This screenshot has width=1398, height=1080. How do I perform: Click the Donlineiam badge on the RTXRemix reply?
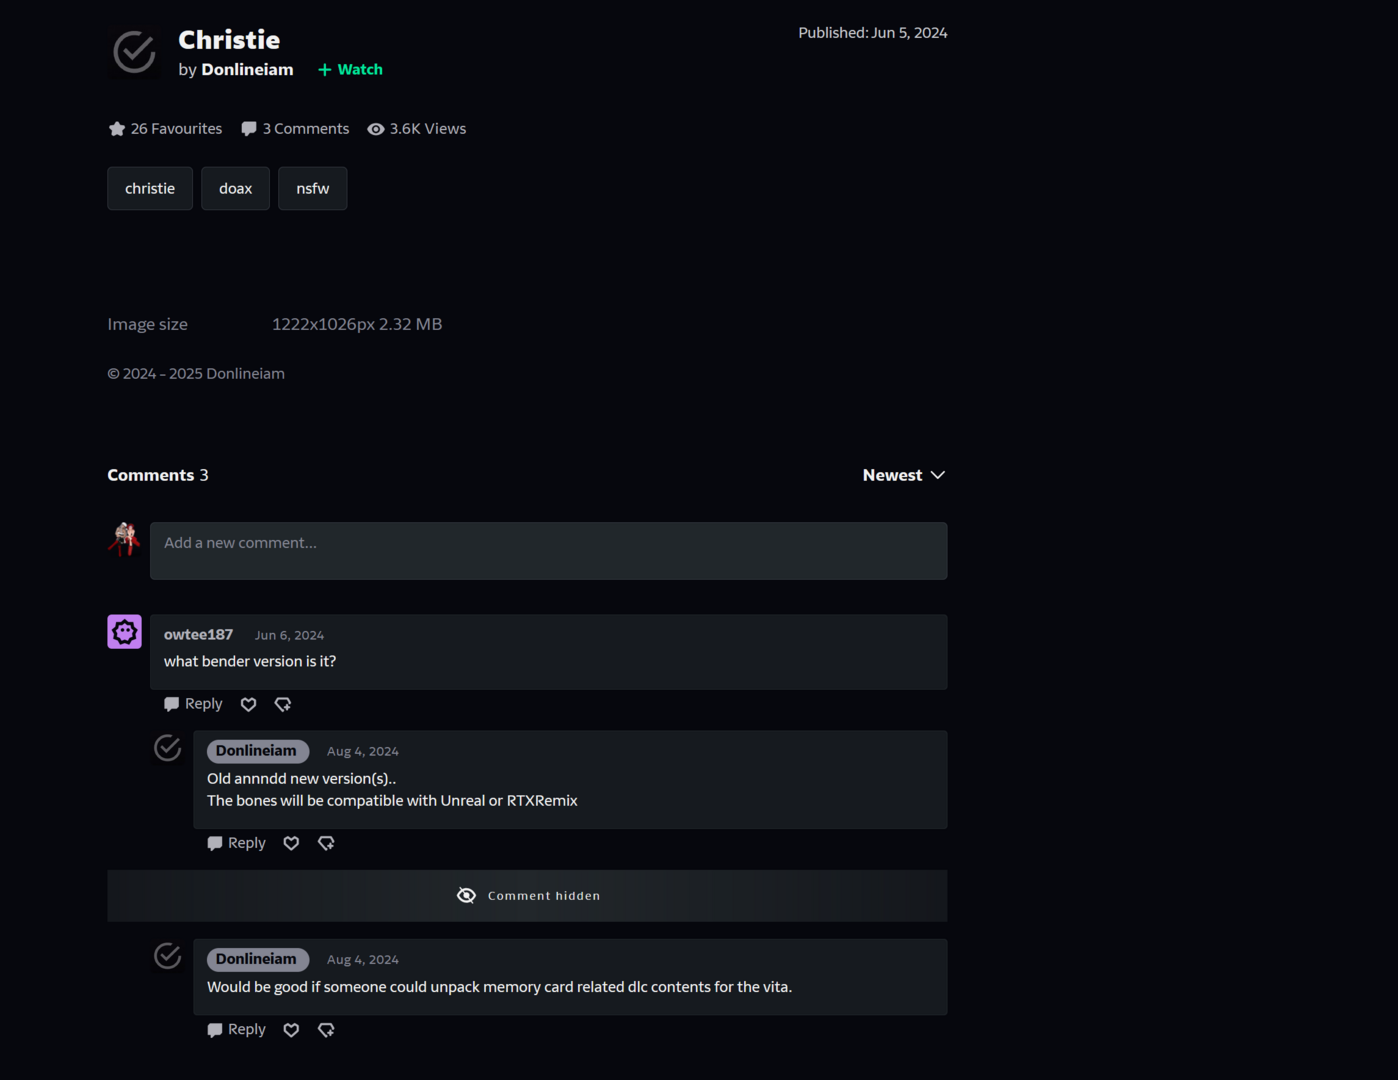click(257, 751)
